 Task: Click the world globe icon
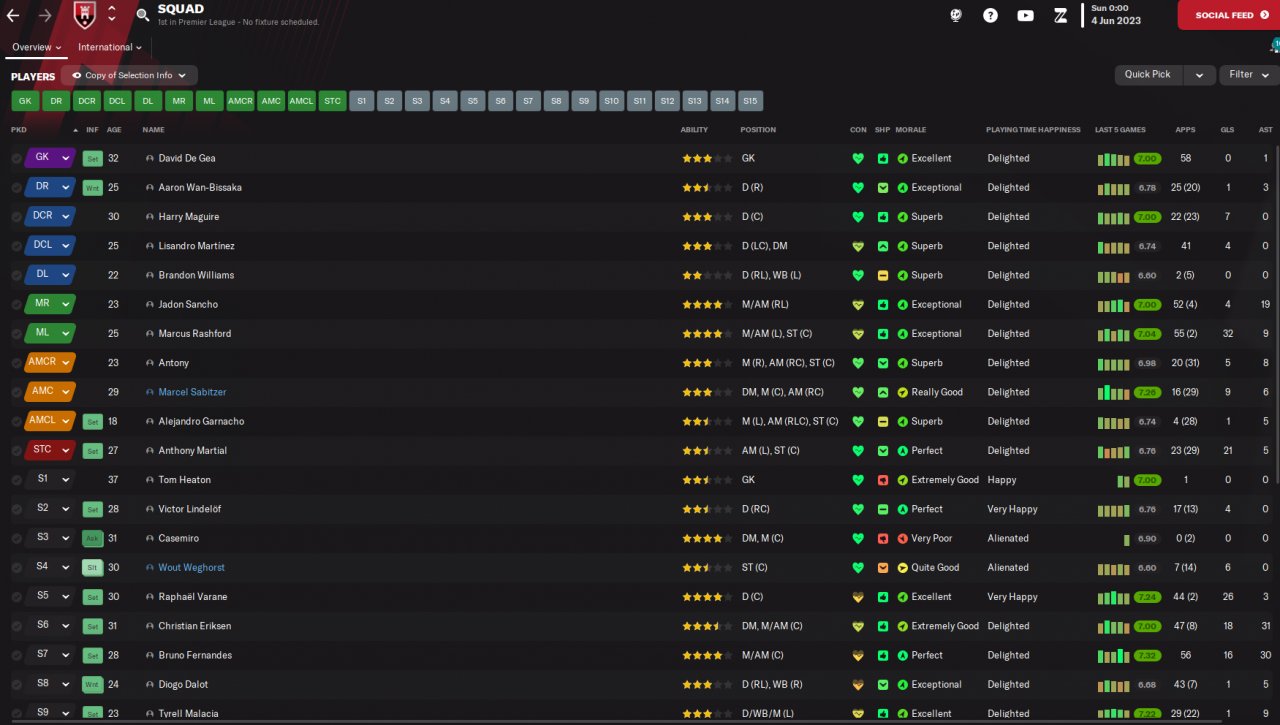click(956, 15)
